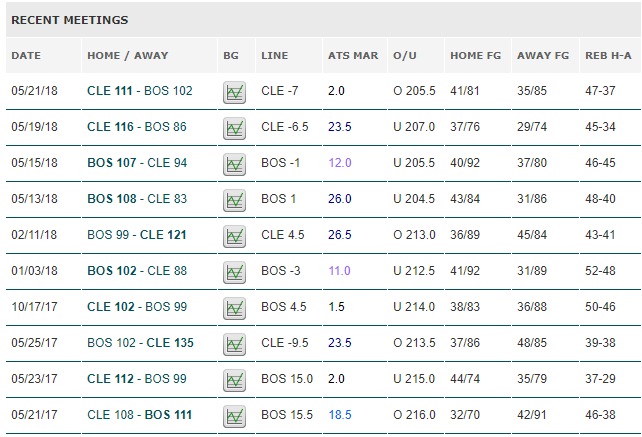
Task: Click the over/under value U 207.0
Action: click(x=414, y=127)
